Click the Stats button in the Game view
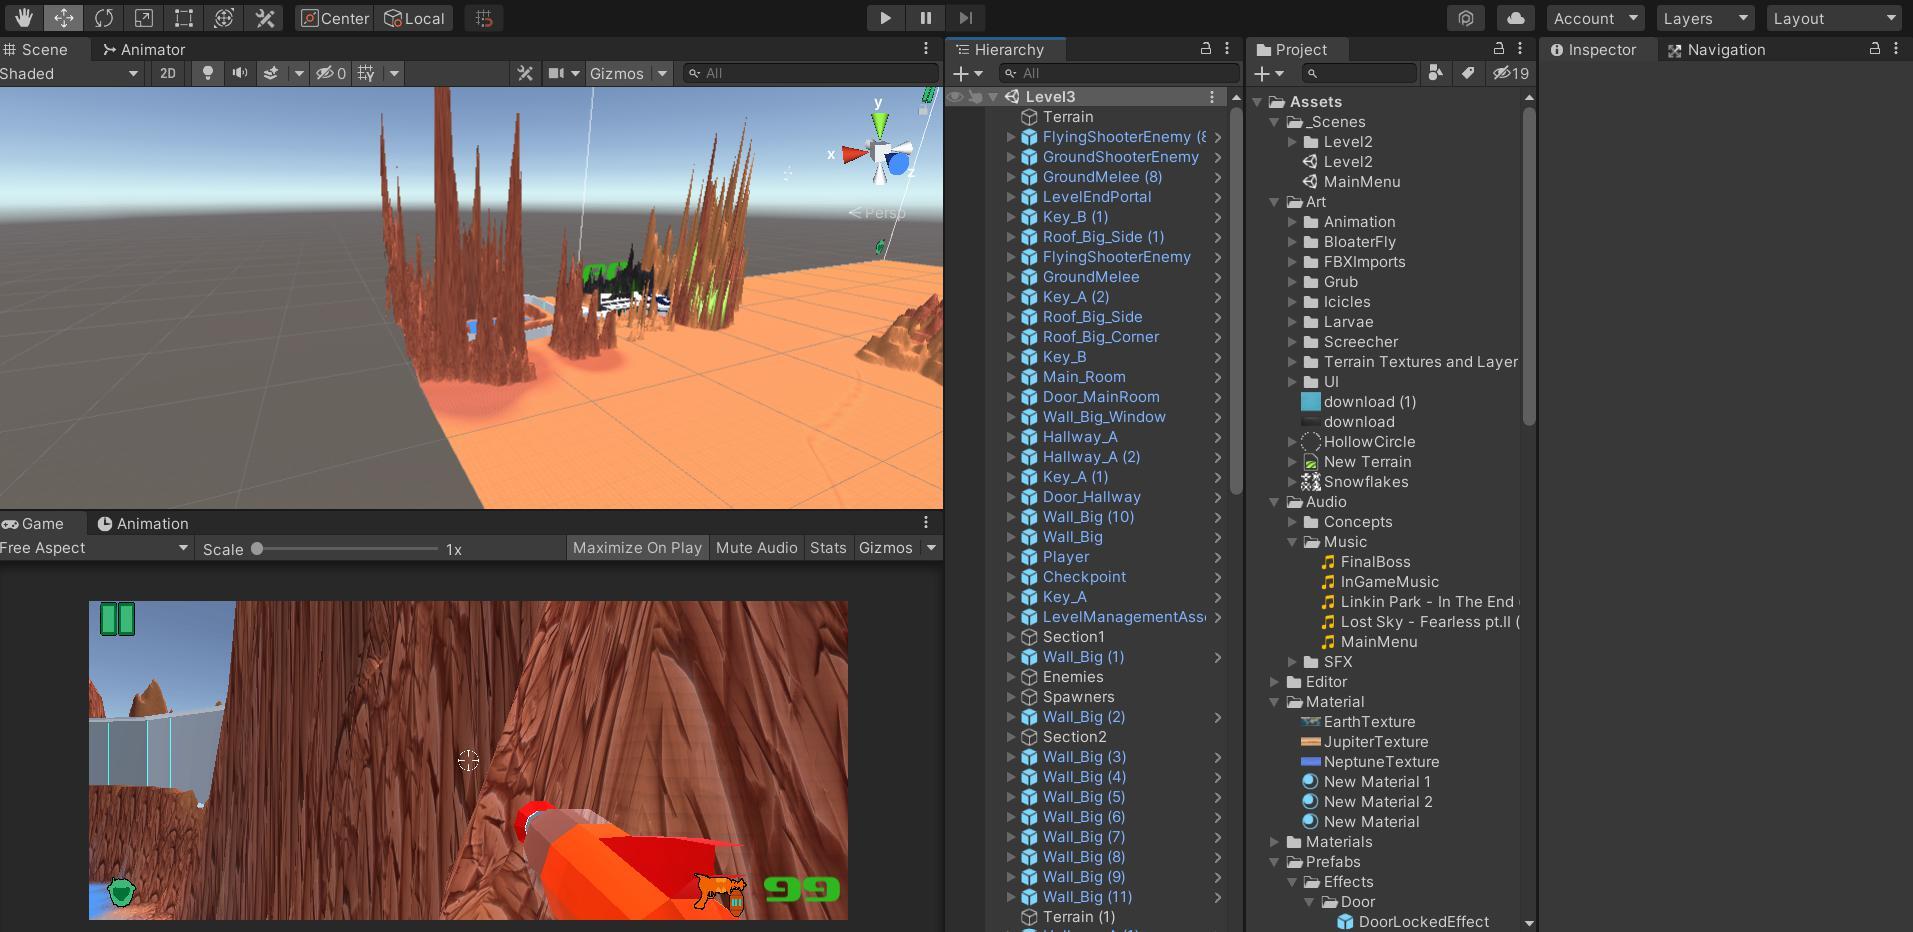 coord(828,548)
